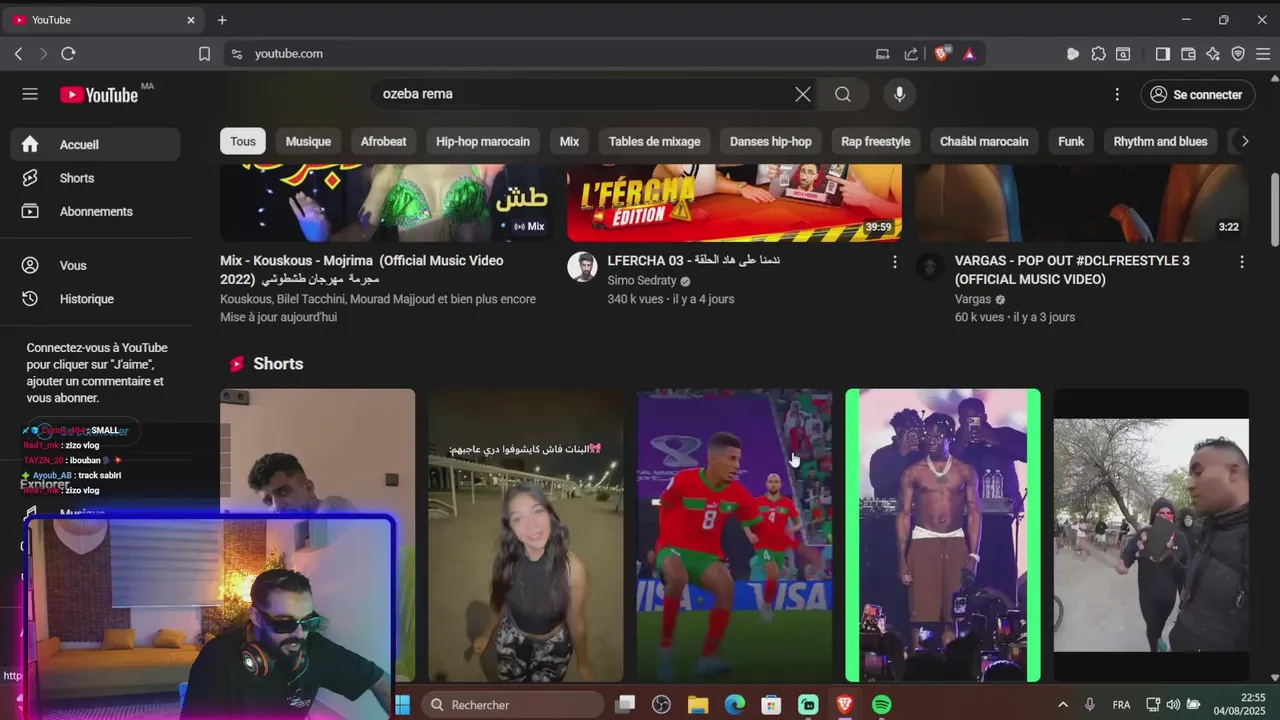Image resolution: width=1280 pixels, height=720 pixels.
Task: Open Brave Wallet icon
Action: click(x=1188, y=54)
